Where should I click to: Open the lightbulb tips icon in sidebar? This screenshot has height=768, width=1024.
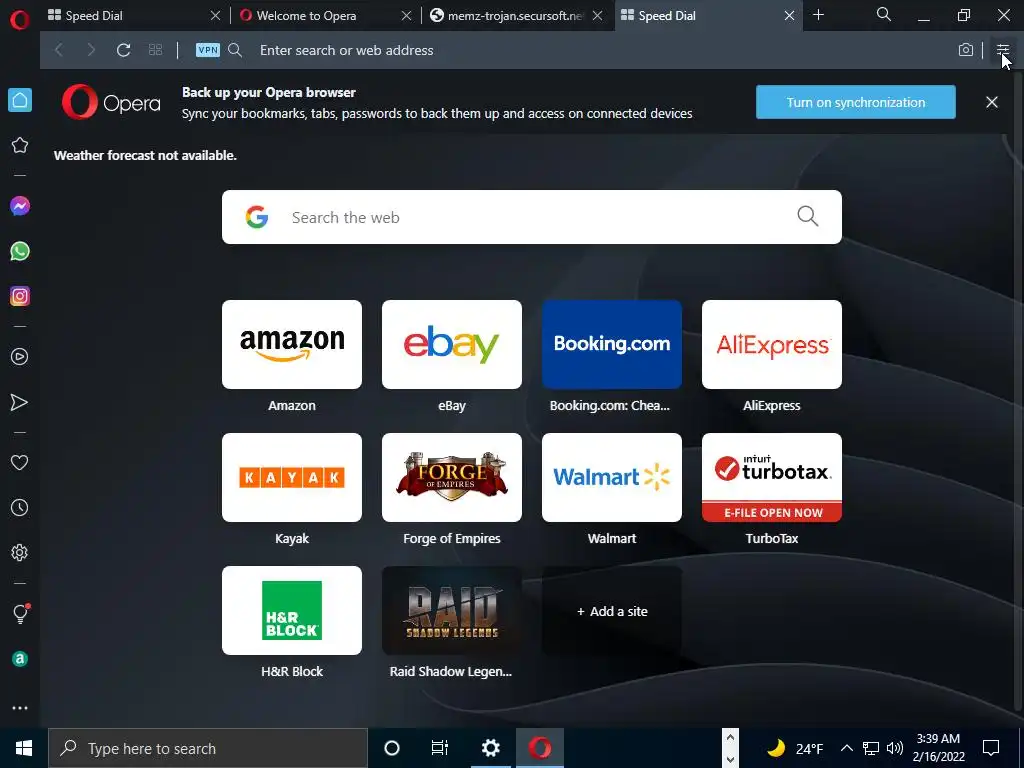tap(20, 613)
